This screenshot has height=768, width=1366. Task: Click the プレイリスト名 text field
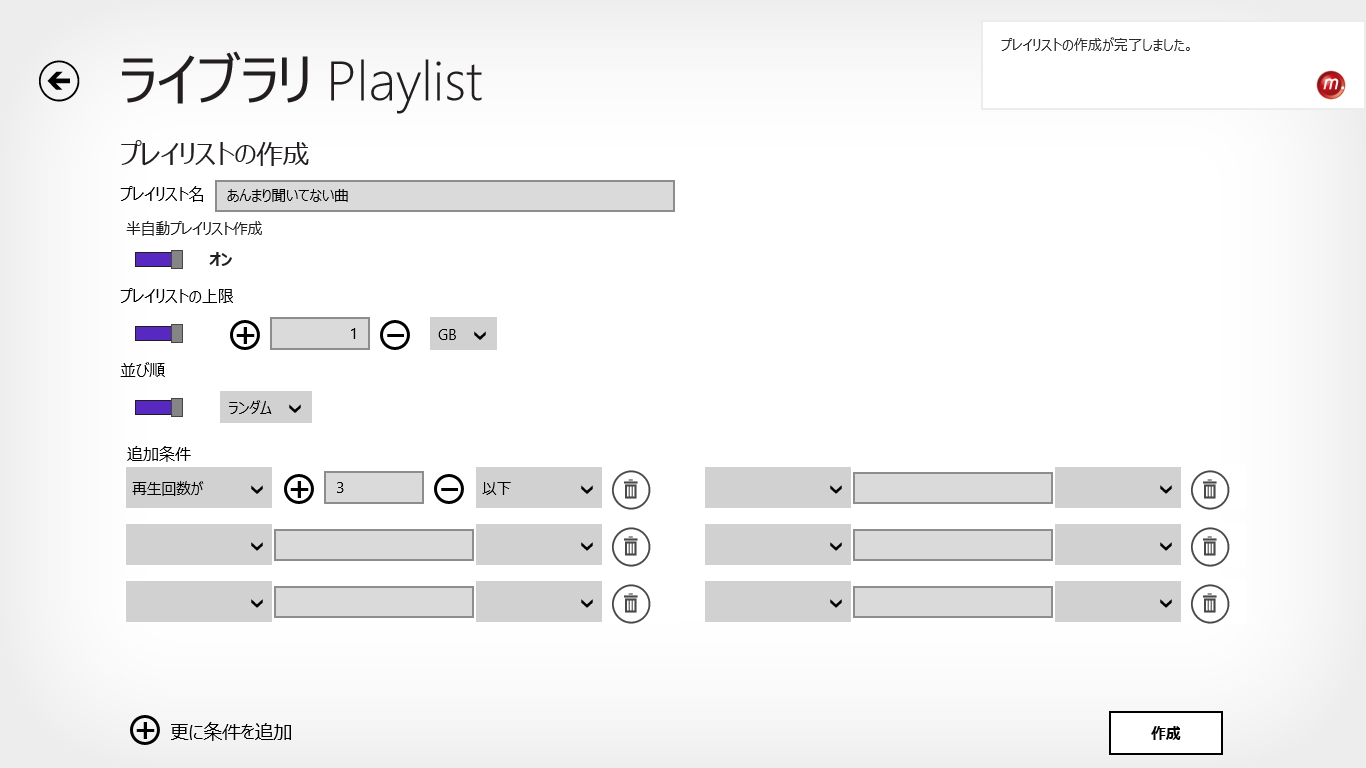(x=445, y=196)
